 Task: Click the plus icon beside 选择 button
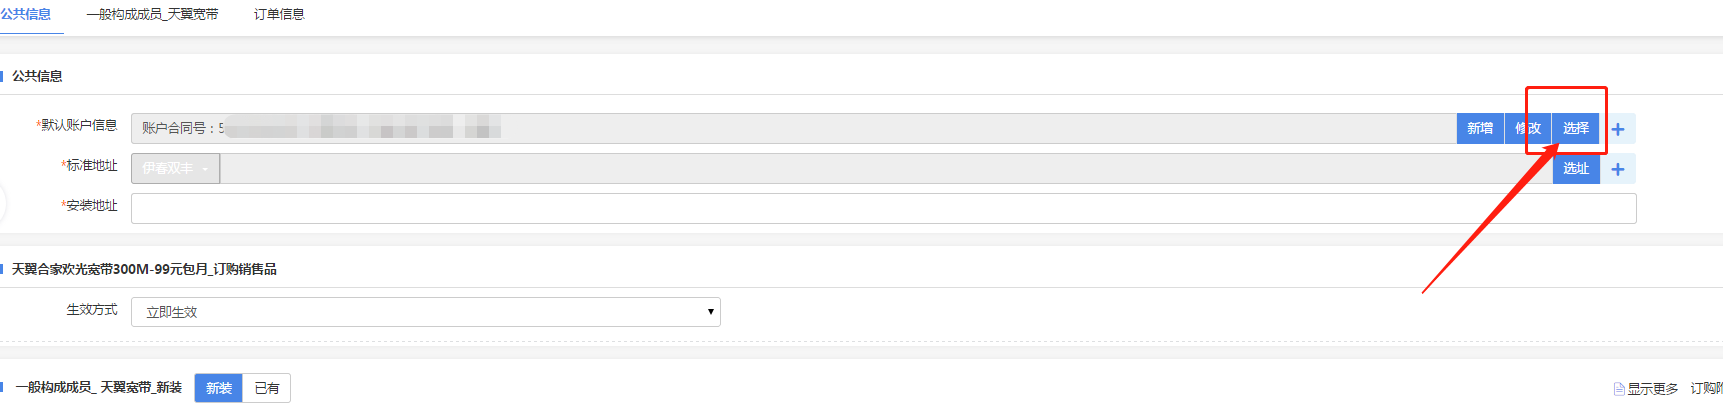tap(1618, 129)
